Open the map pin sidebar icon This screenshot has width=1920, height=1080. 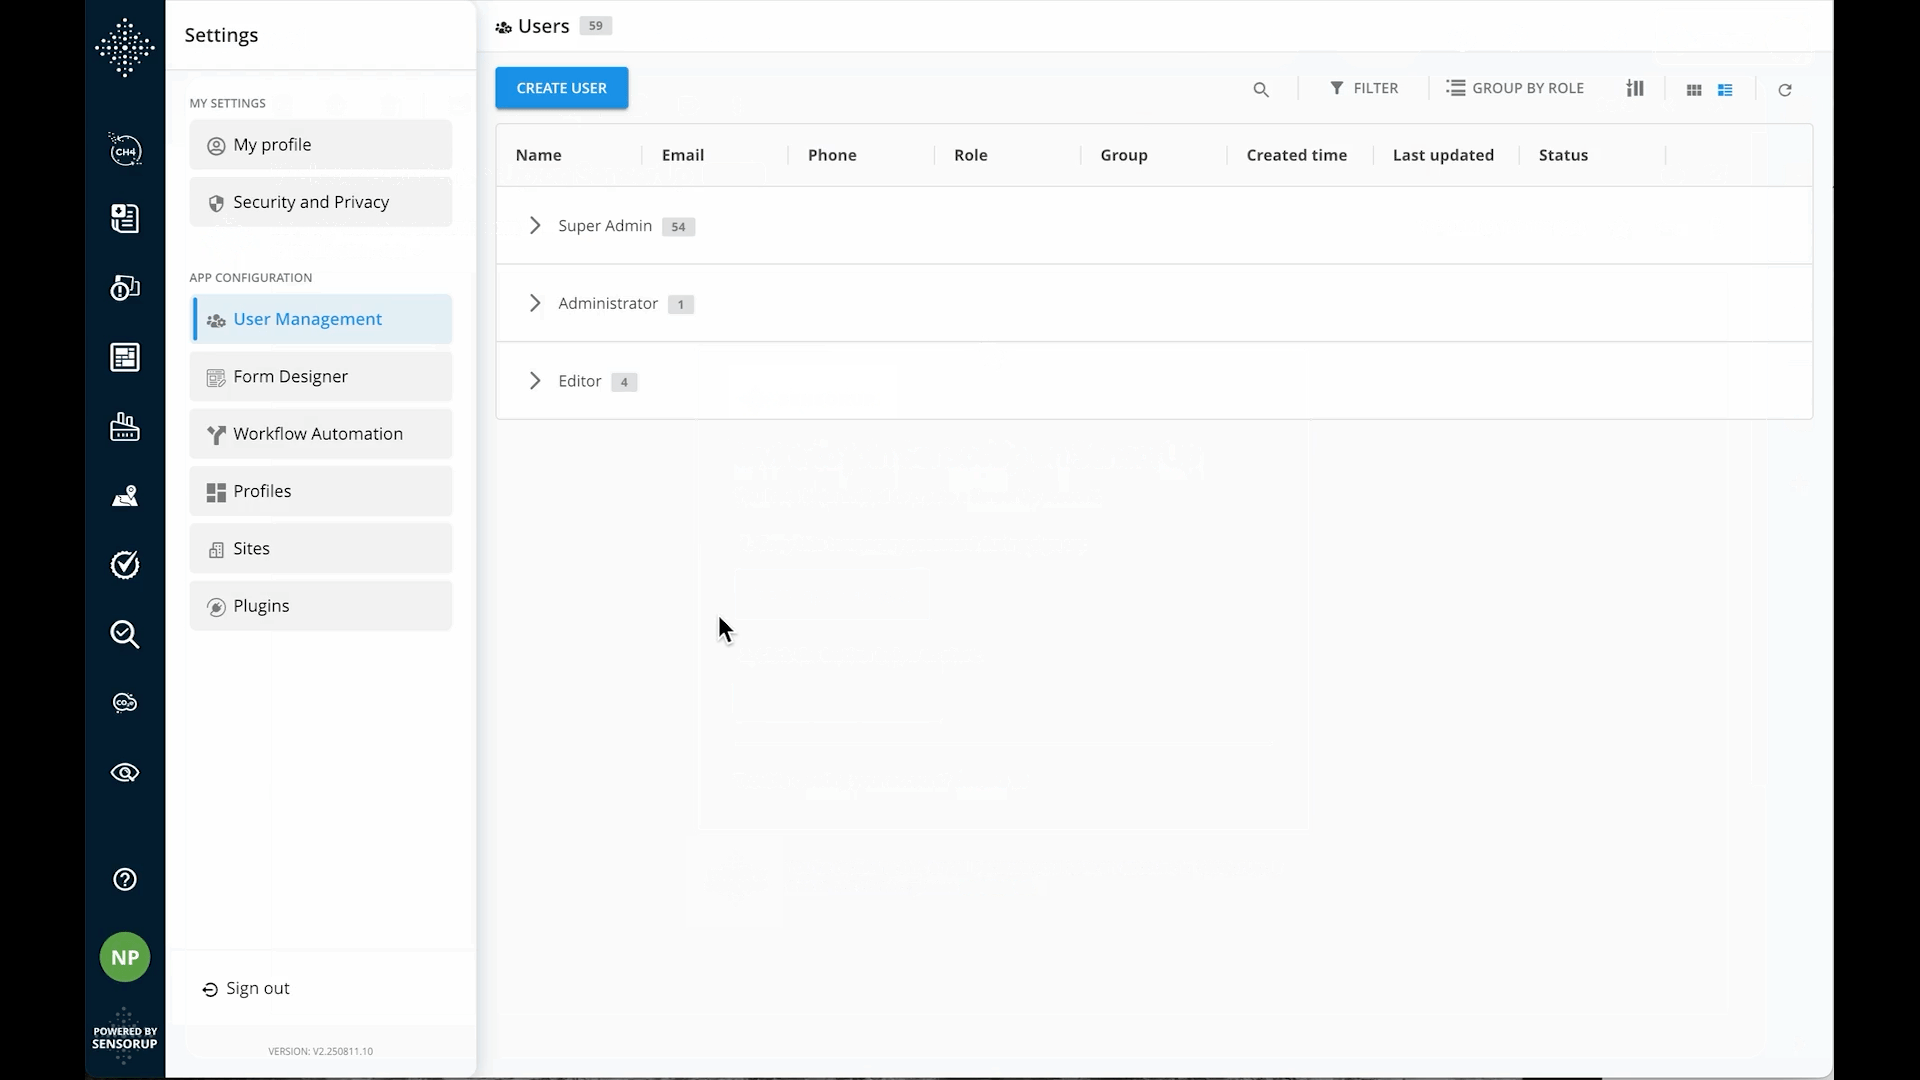pos(125,495)
